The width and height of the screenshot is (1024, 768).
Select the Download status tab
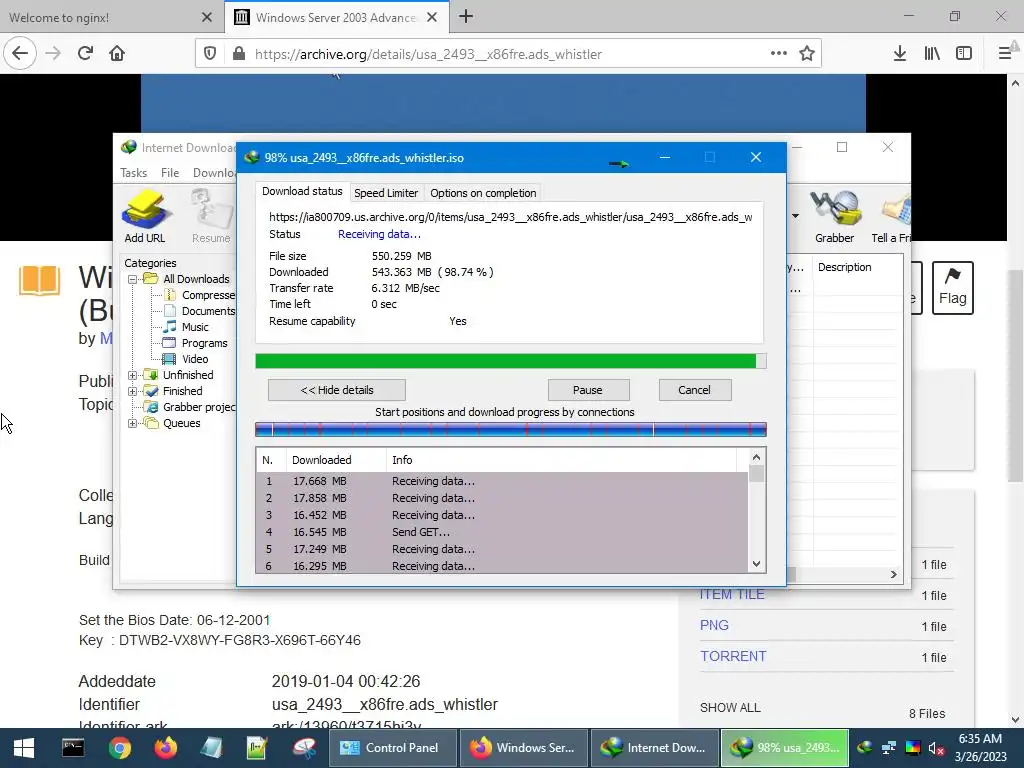[302, 191]
